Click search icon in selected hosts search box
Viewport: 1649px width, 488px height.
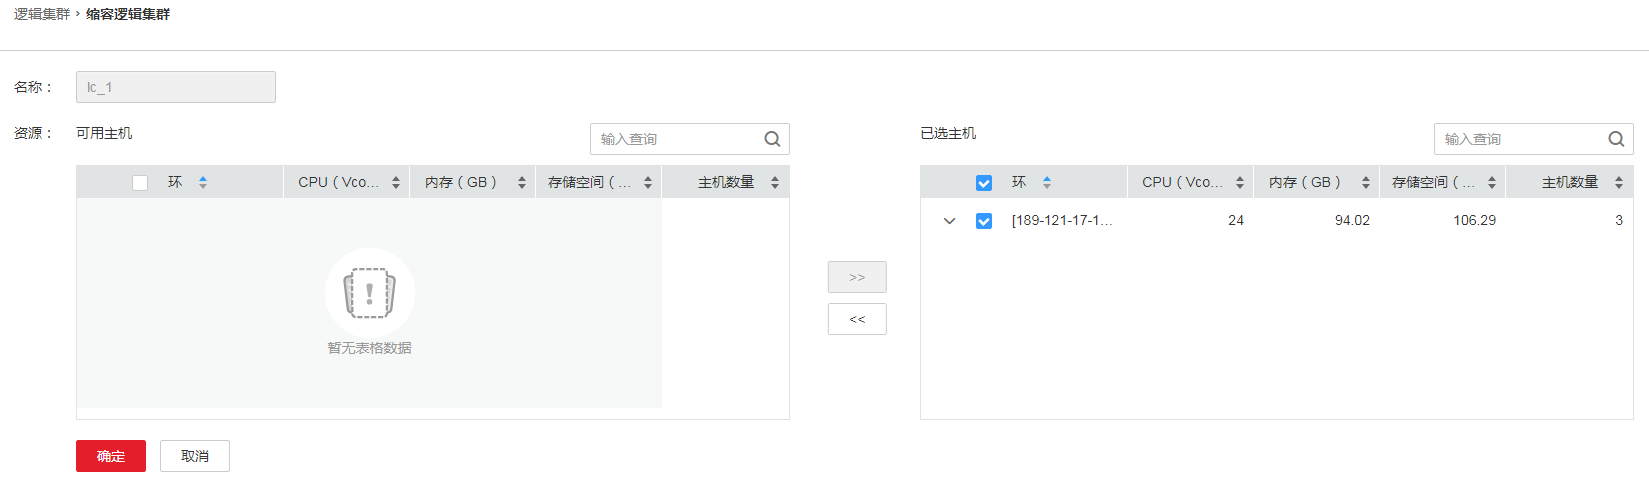(1616, 139)
